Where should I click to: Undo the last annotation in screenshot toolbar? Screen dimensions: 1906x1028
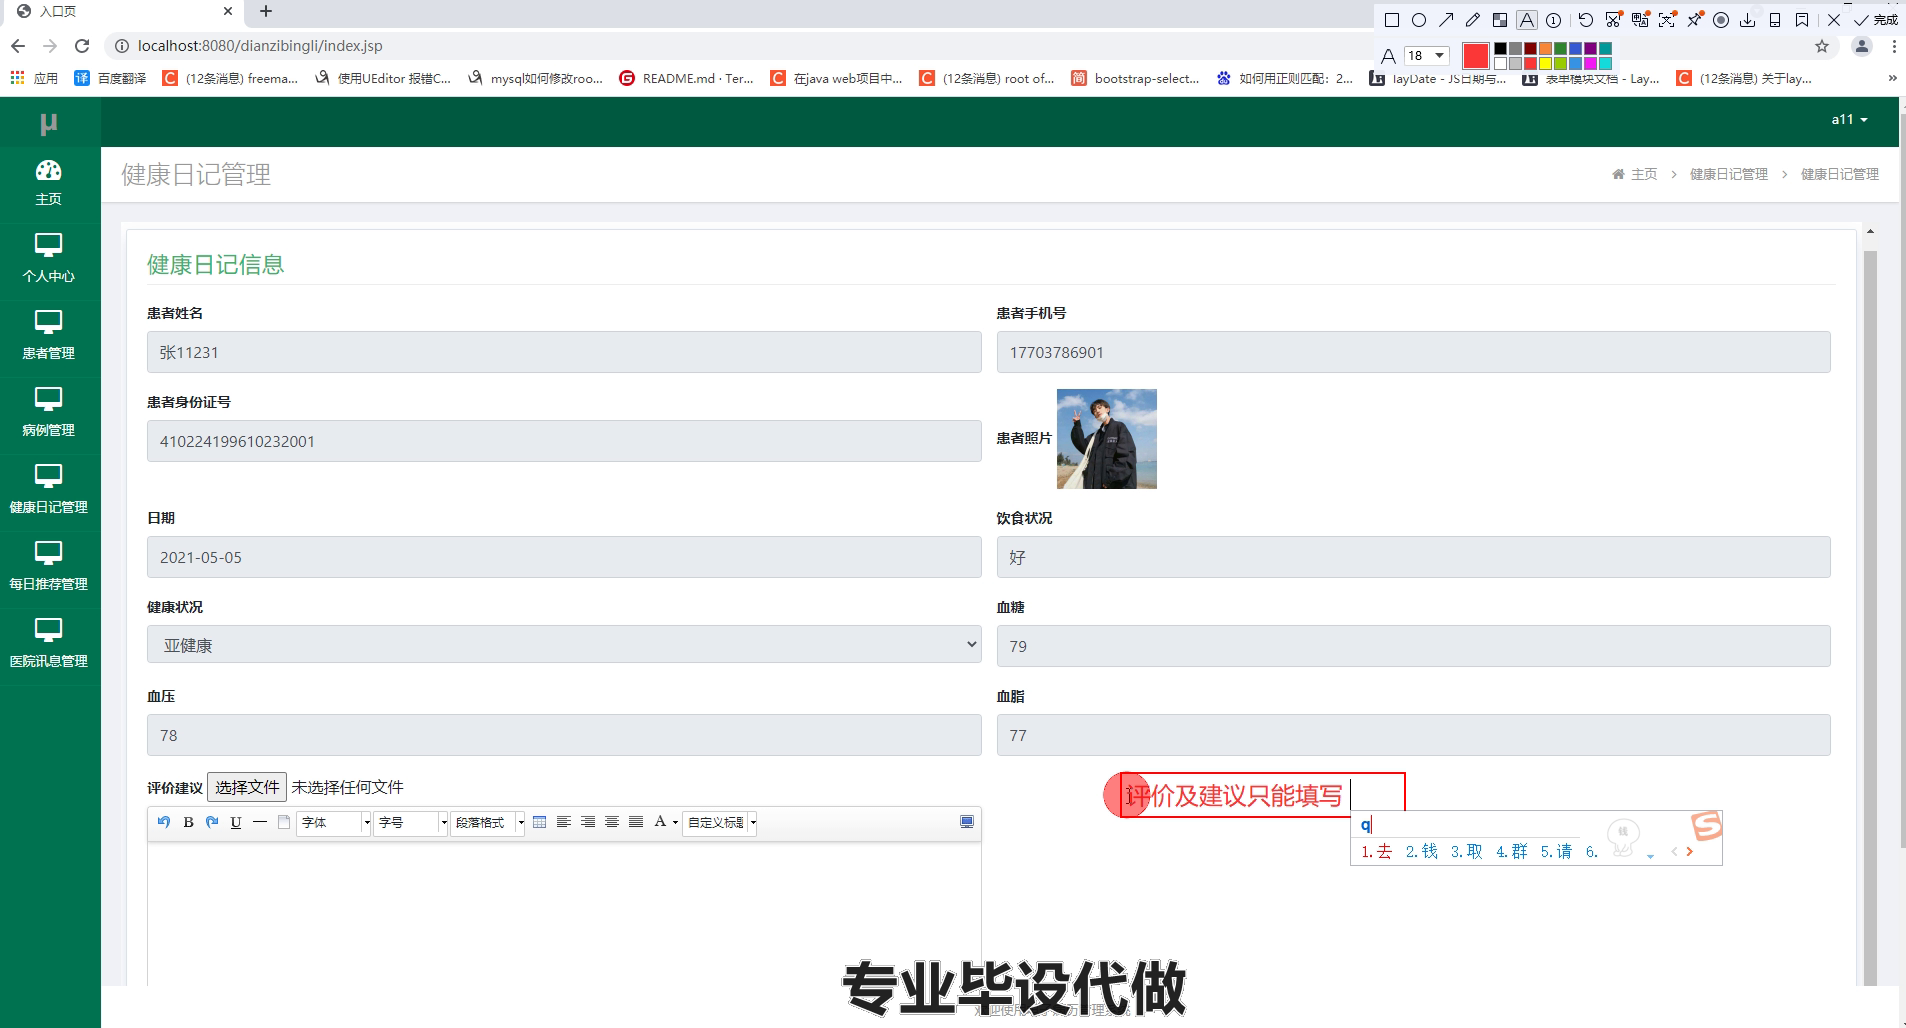click(1586, 20)
